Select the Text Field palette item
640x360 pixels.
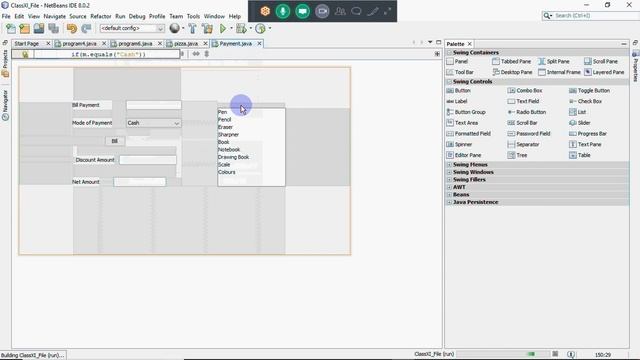tap(523, 101)
